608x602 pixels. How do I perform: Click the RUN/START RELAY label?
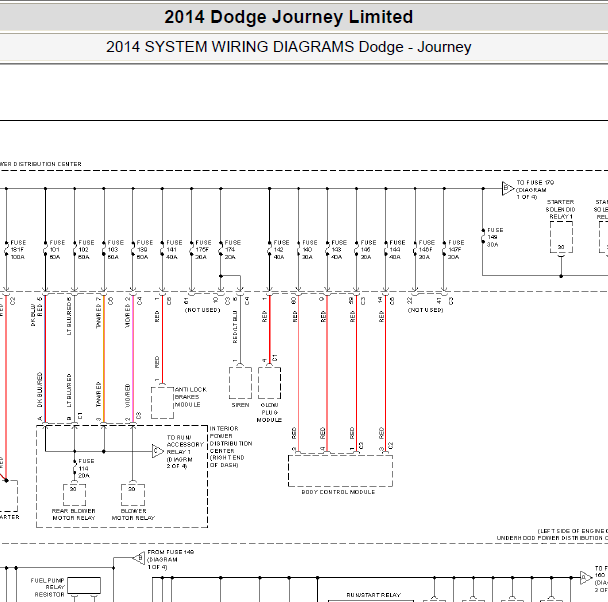[373, 595]
